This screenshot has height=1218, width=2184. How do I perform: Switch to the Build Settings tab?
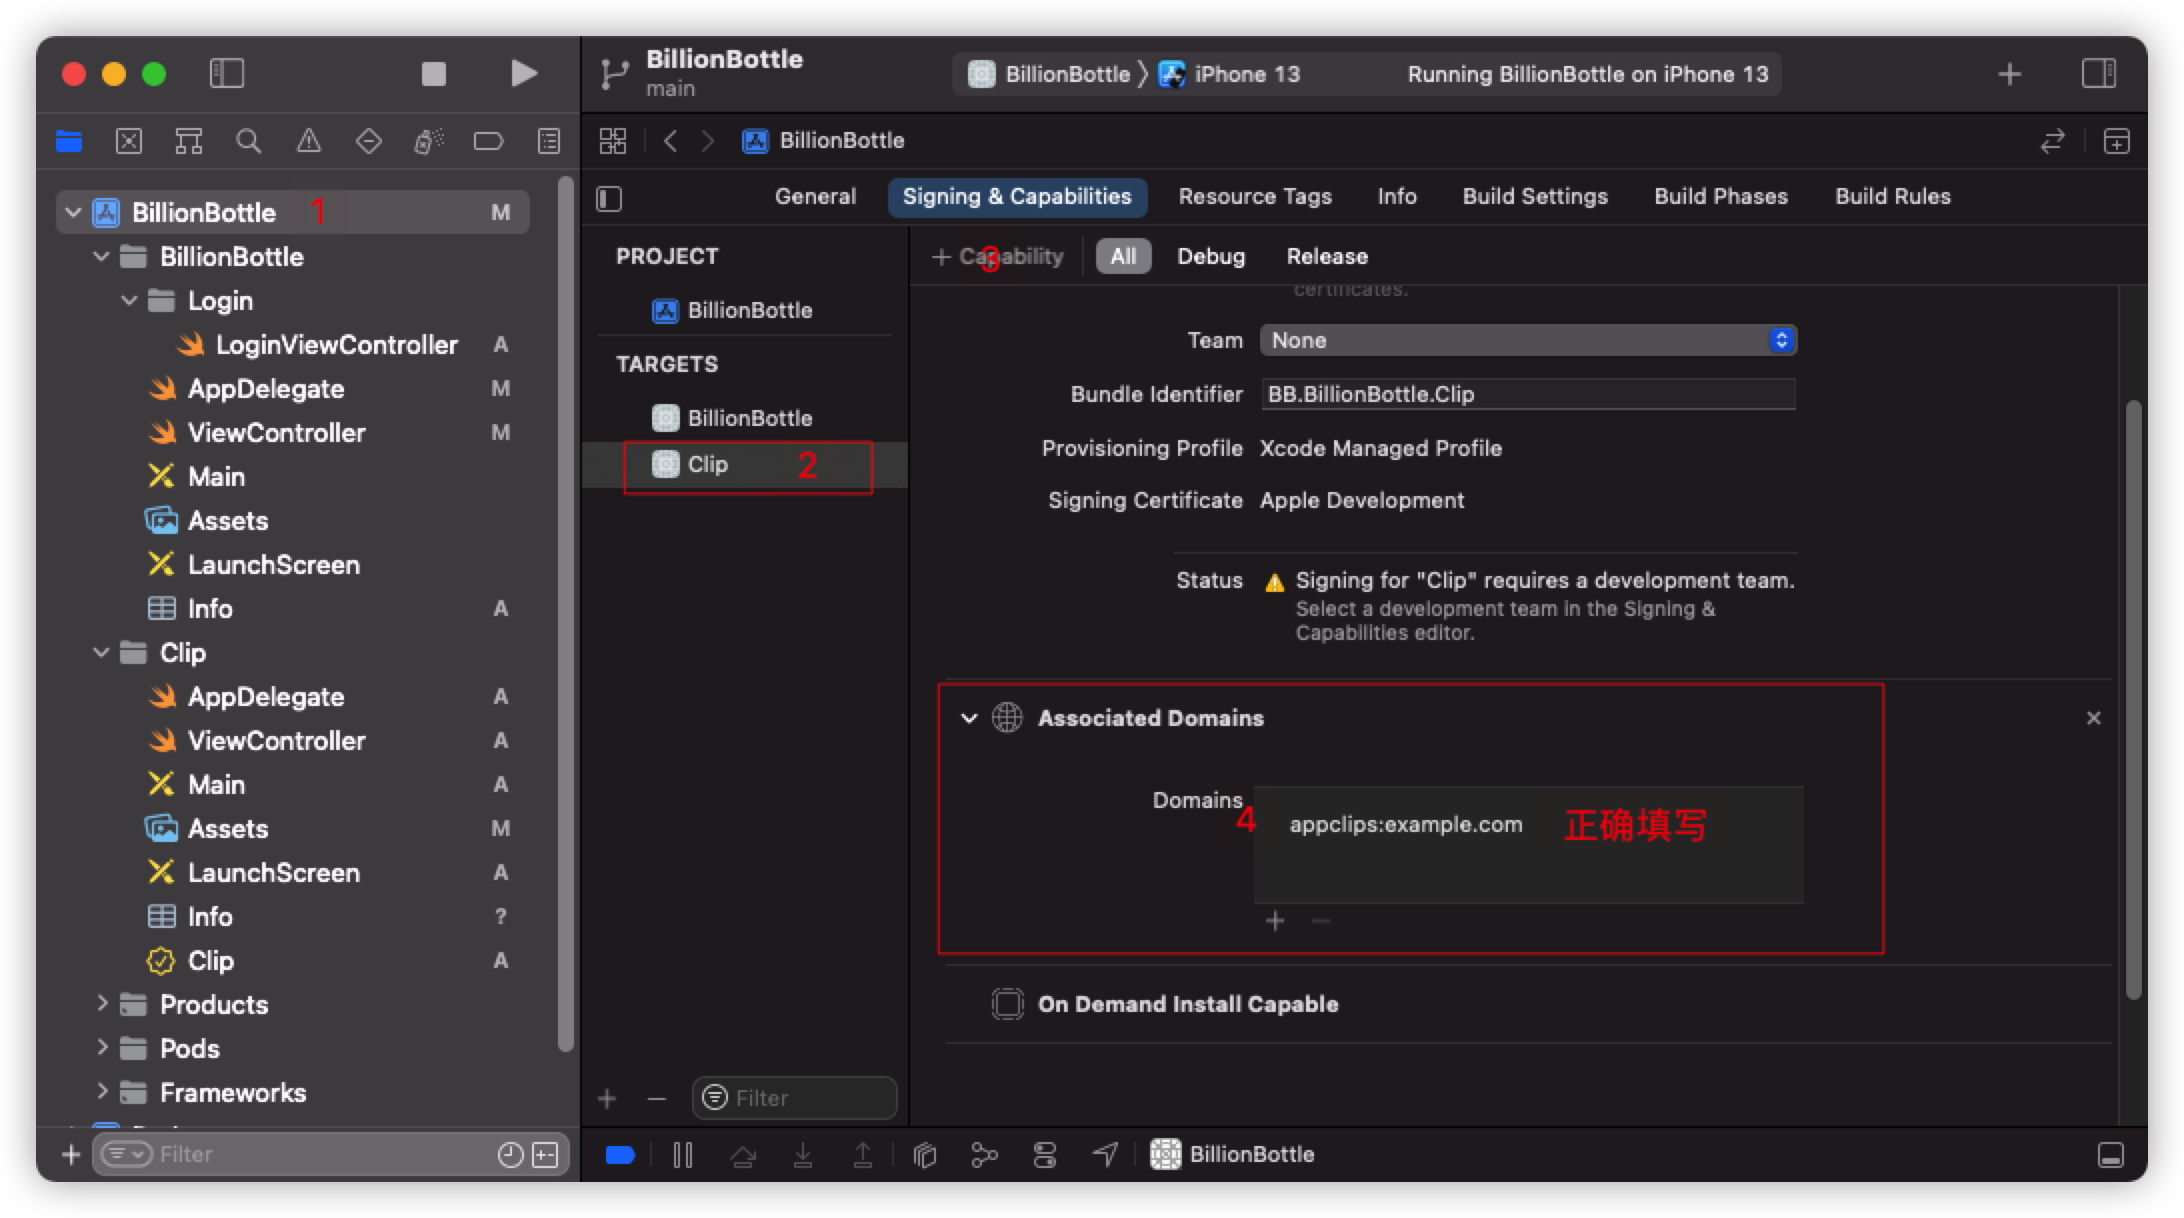(1534, 196)
